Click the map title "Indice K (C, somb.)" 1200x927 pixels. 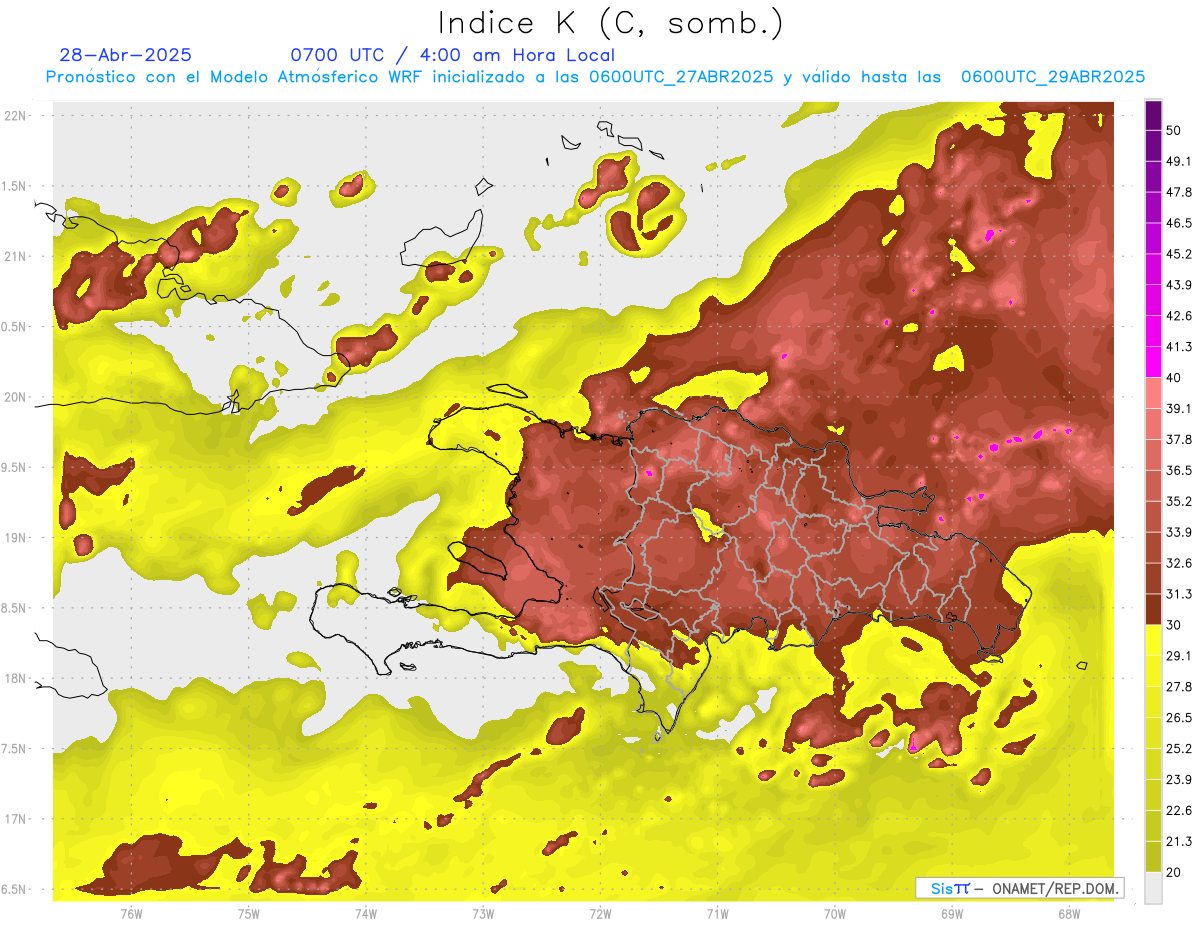[611, 23]
